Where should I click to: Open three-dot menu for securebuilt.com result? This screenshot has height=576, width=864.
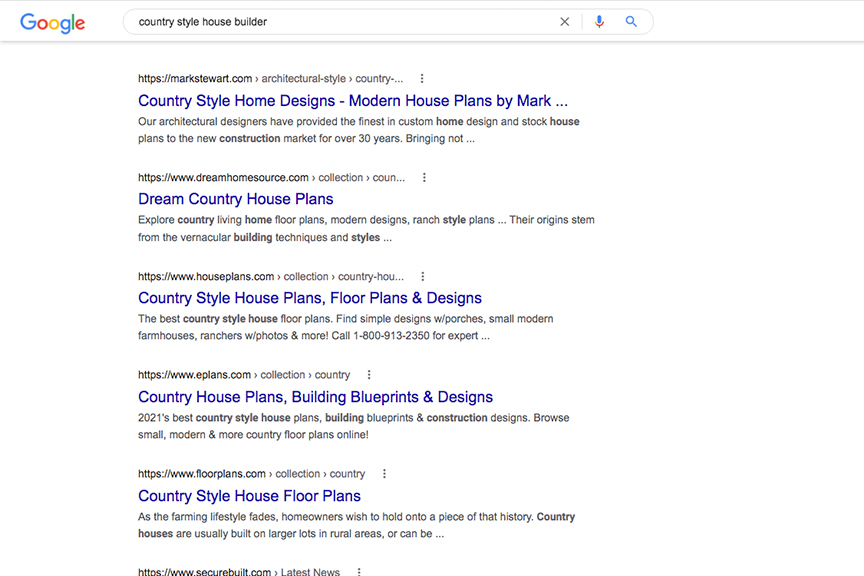359,572
